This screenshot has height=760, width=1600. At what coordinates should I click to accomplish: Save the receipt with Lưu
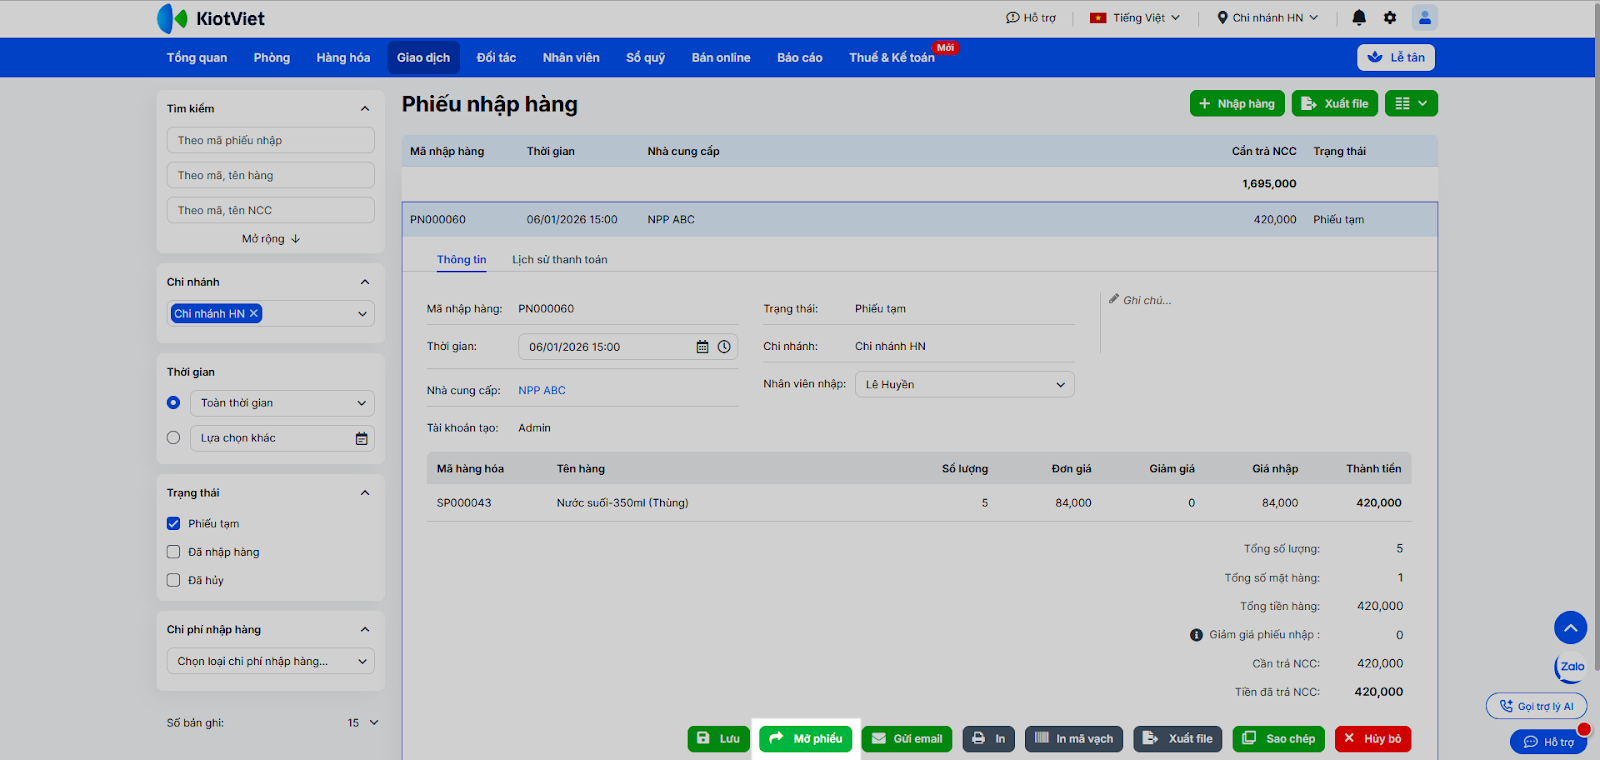tap(719, 739)
